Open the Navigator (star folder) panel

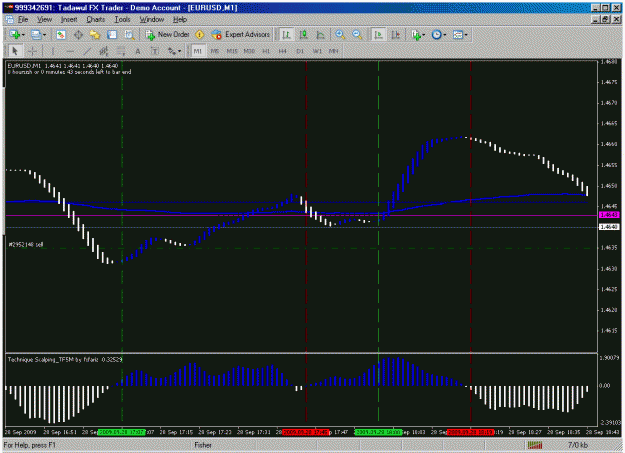(x=95, y=35)
